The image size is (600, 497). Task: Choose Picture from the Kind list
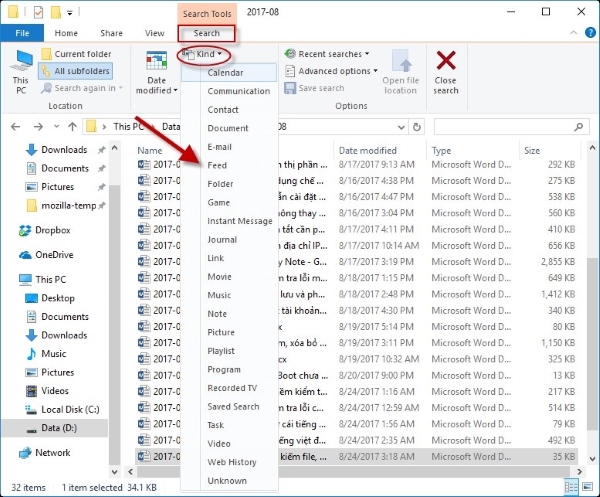(x=221, y=332)
